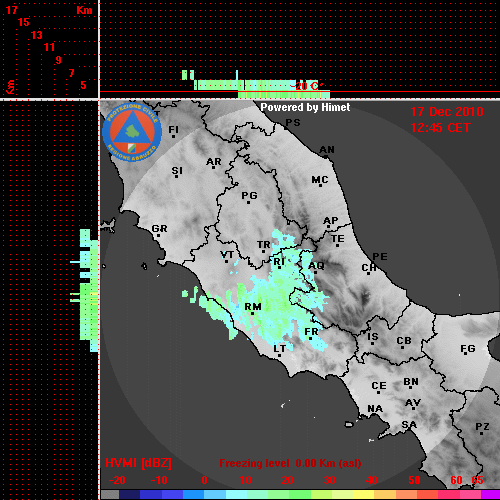Screen dimensions: 500x500
Task: Click the AP city label
Action: point(331,220)
